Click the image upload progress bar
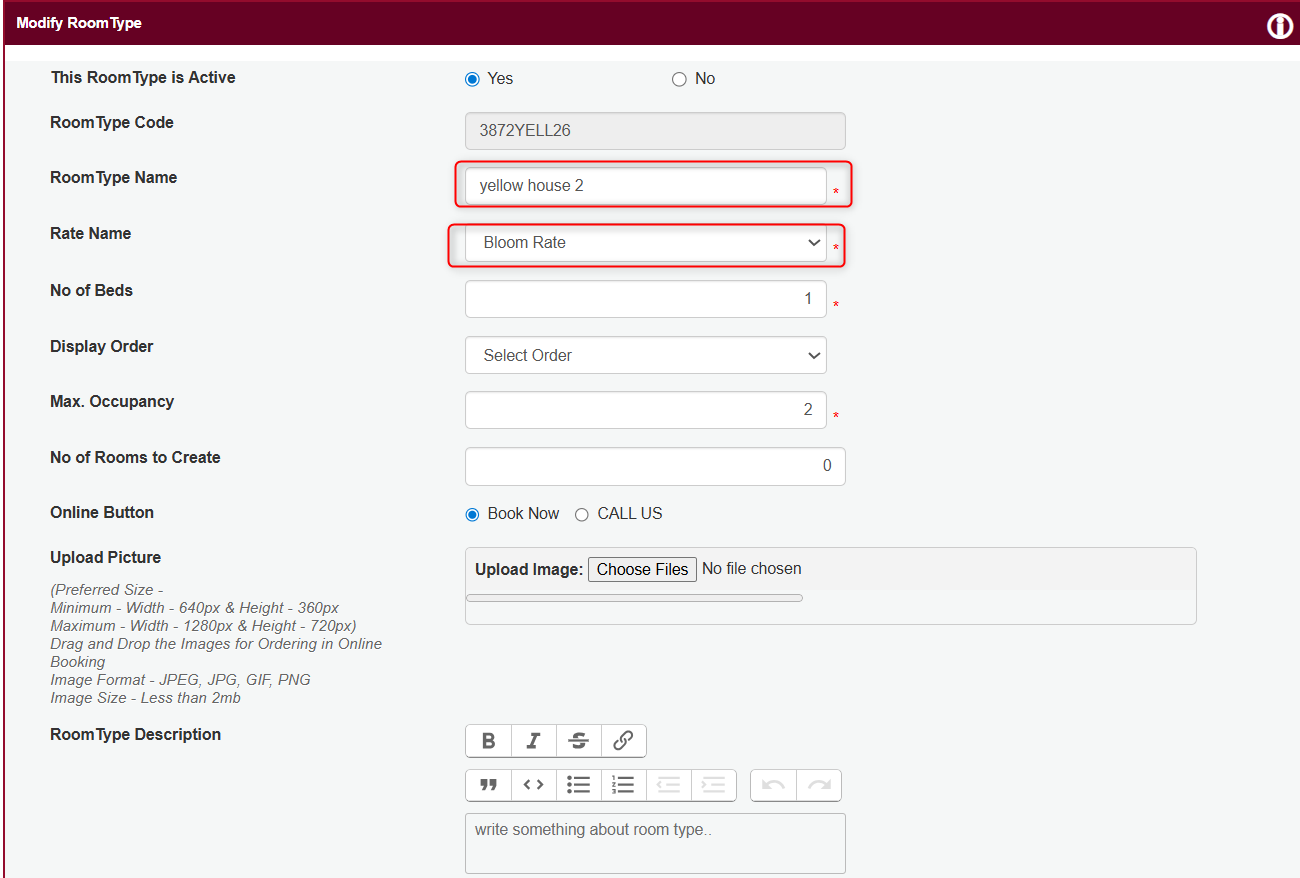This screenshot has height=878, width=1300. pyautogui.click(x=634, y=598)
